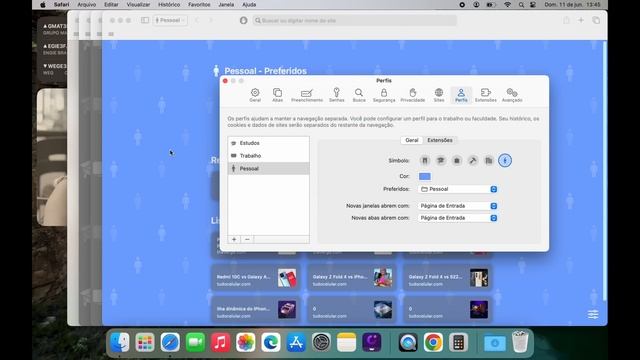Viewport: 640px width, 360px height.
Task: Open the Preenchimento settings pane
Action: 307,95
